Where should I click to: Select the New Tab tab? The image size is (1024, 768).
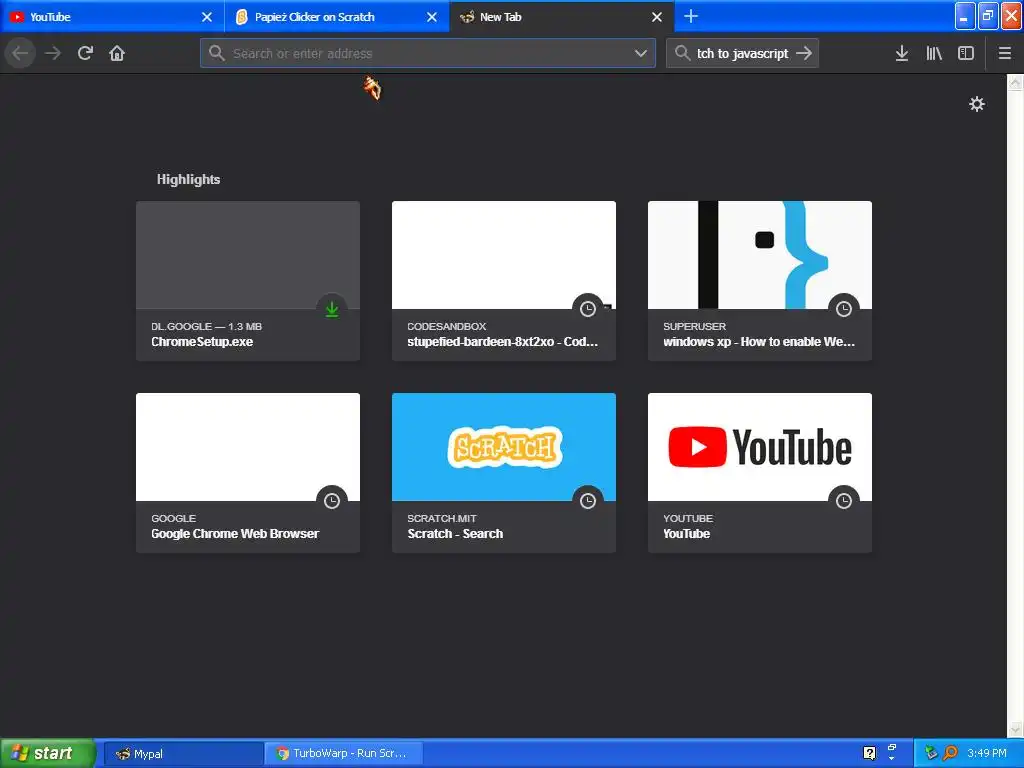562,17
